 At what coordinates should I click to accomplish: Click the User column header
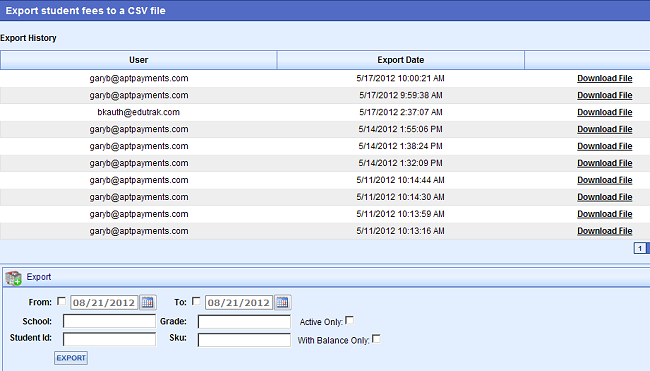(138, 60)
